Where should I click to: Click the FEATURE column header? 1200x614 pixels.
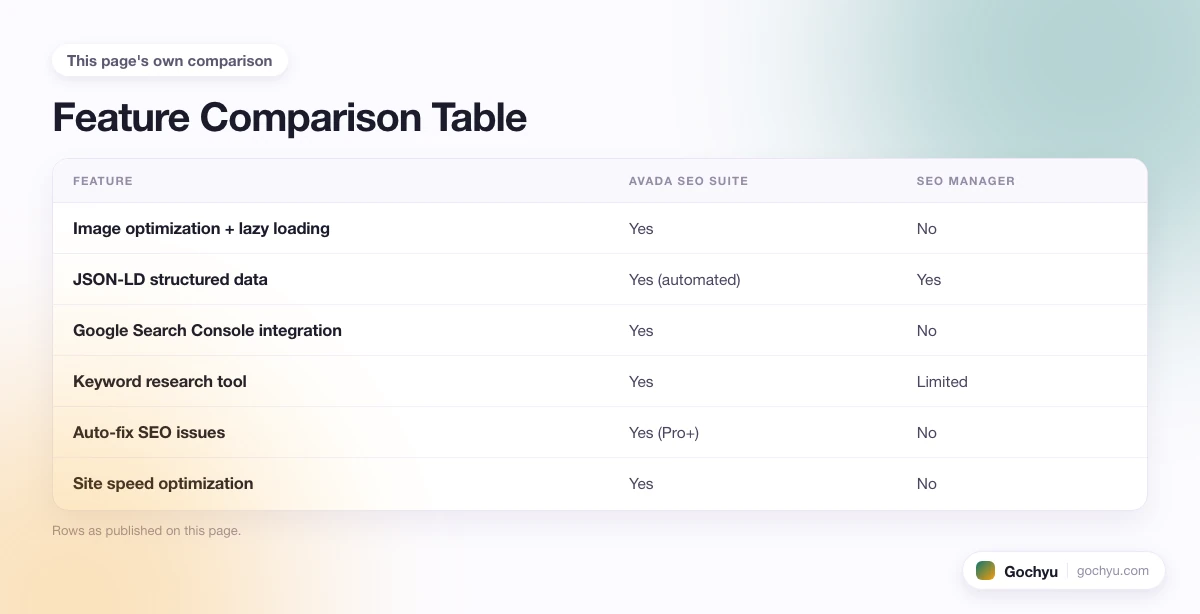click(x=103, y=181)
